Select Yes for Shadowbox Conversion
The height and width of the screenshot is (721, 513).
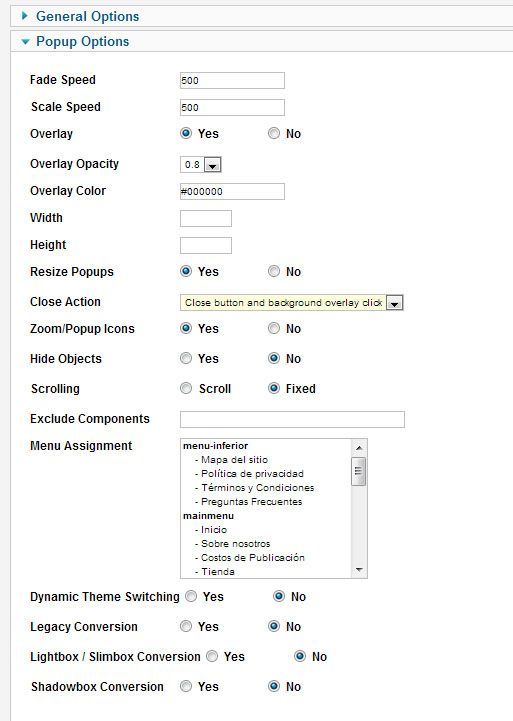(186, 686)
